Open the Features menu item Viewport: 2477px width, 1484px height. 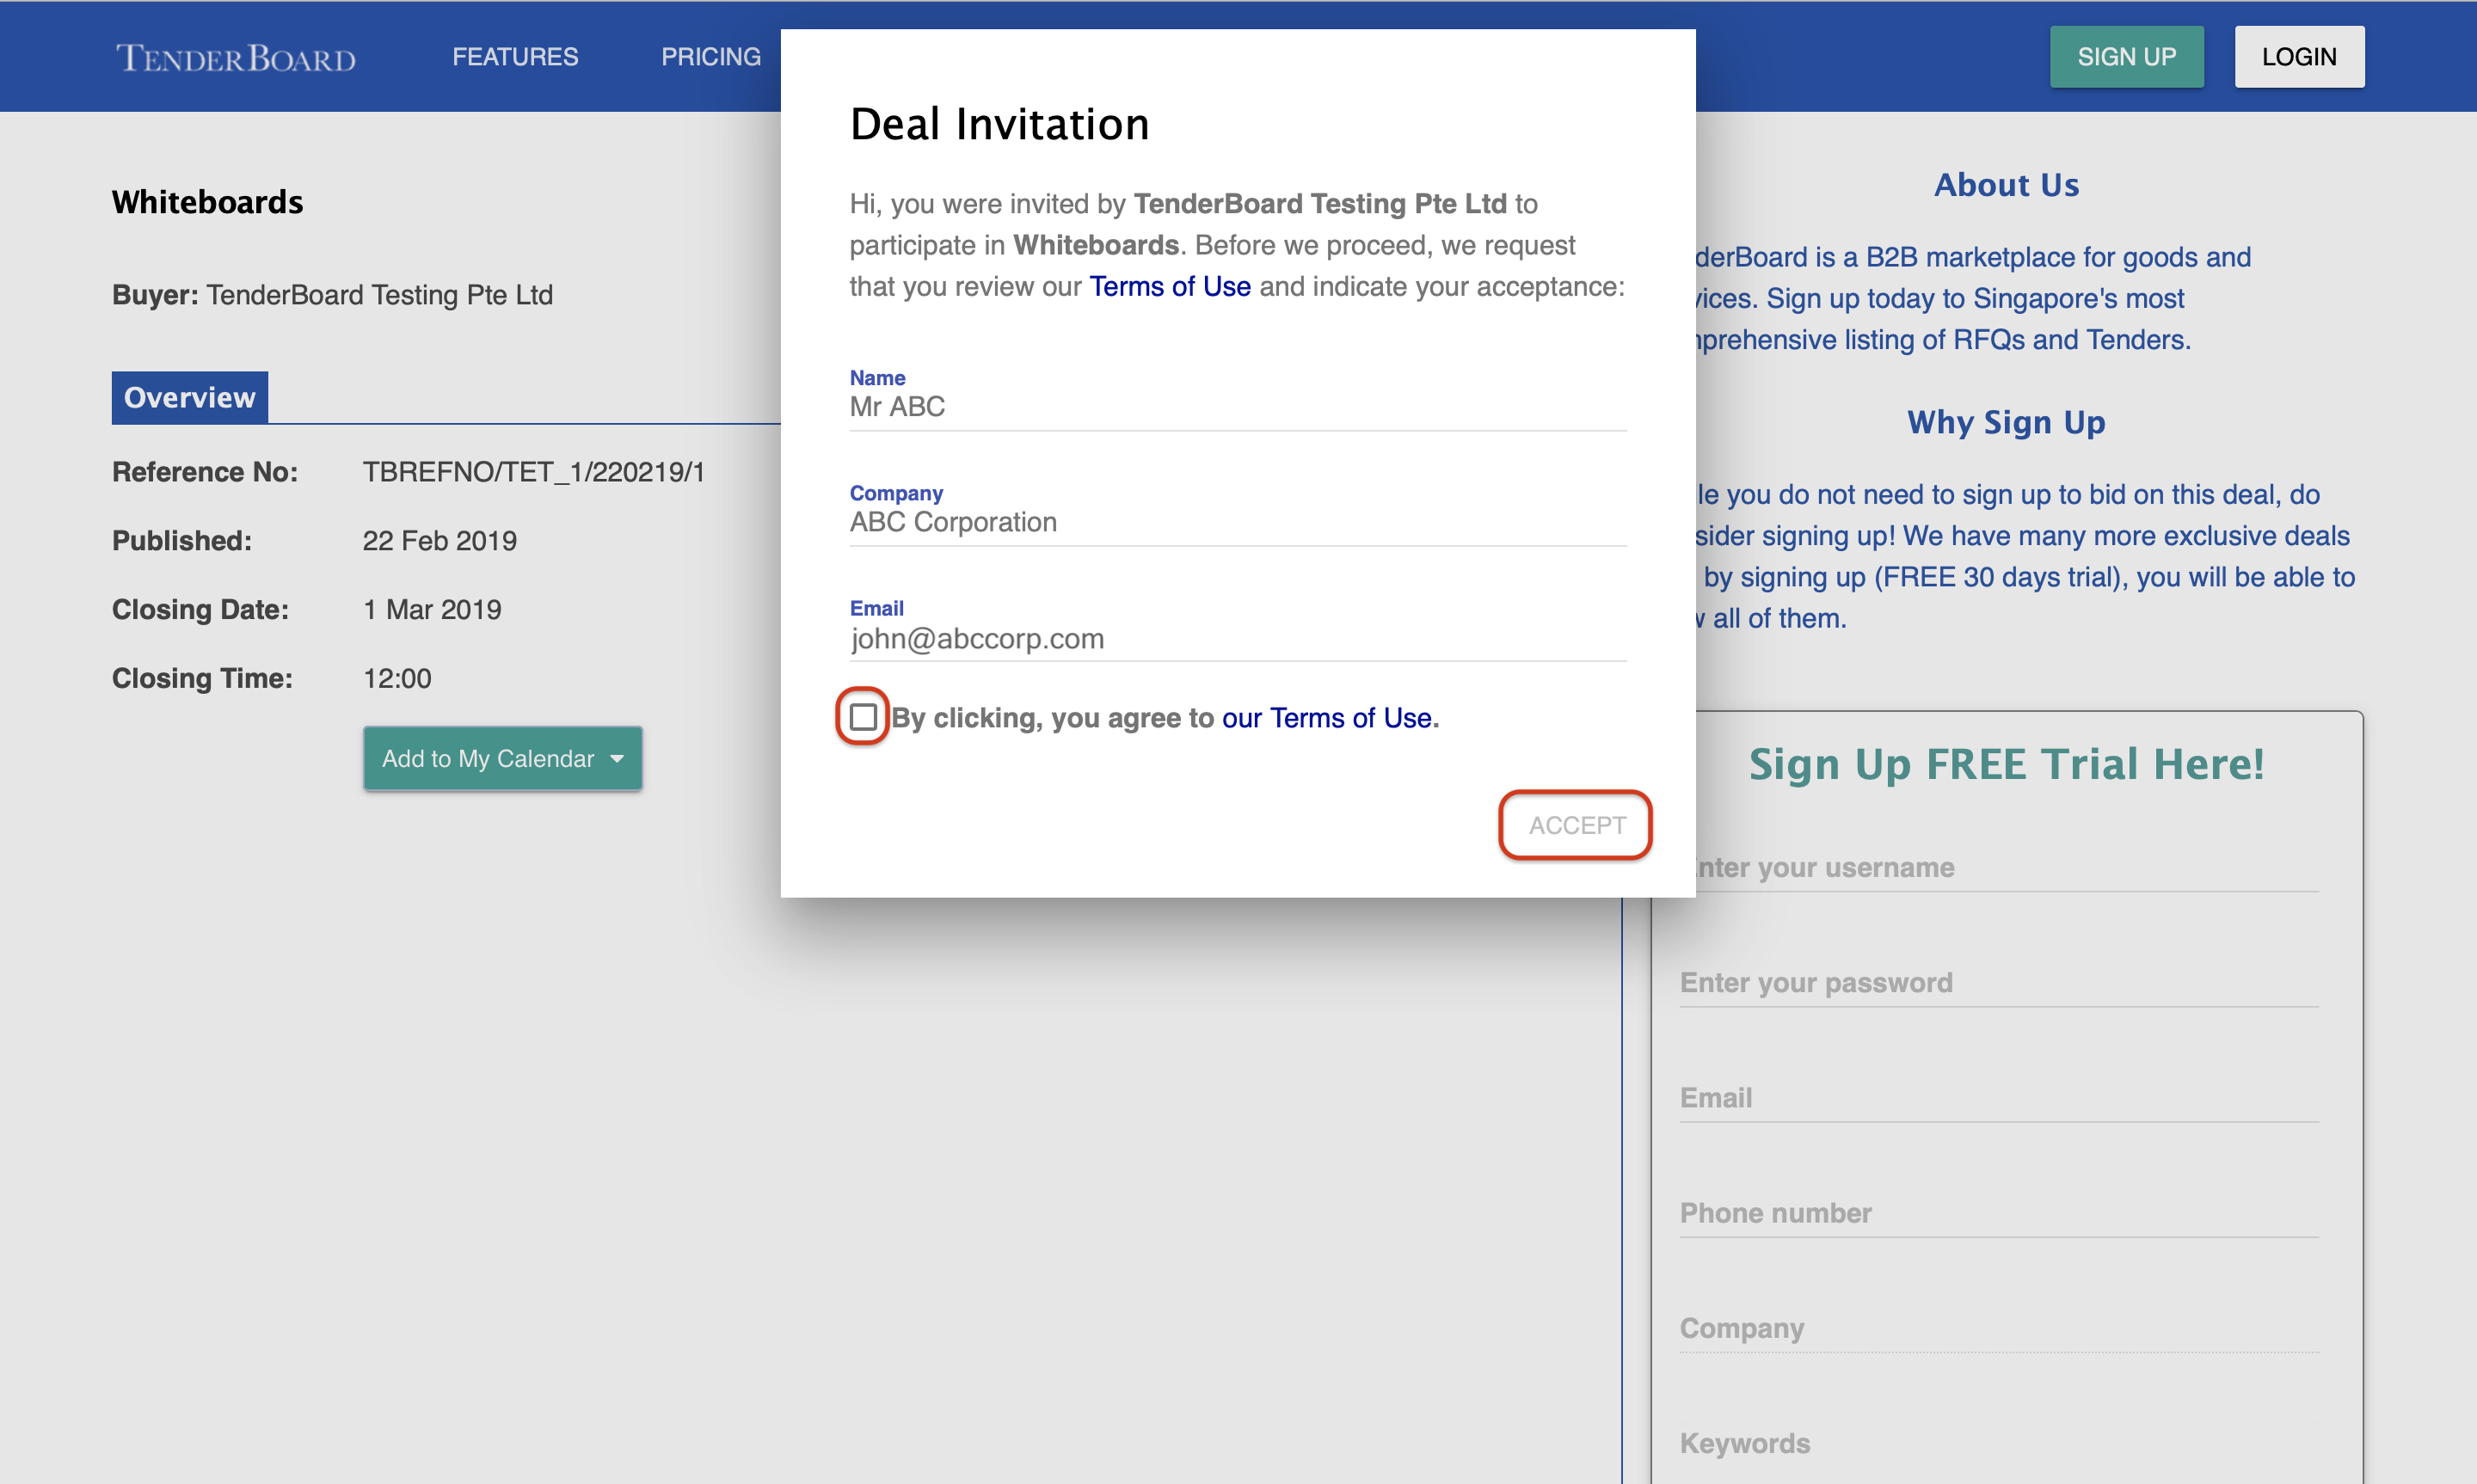tap(514, 57)
